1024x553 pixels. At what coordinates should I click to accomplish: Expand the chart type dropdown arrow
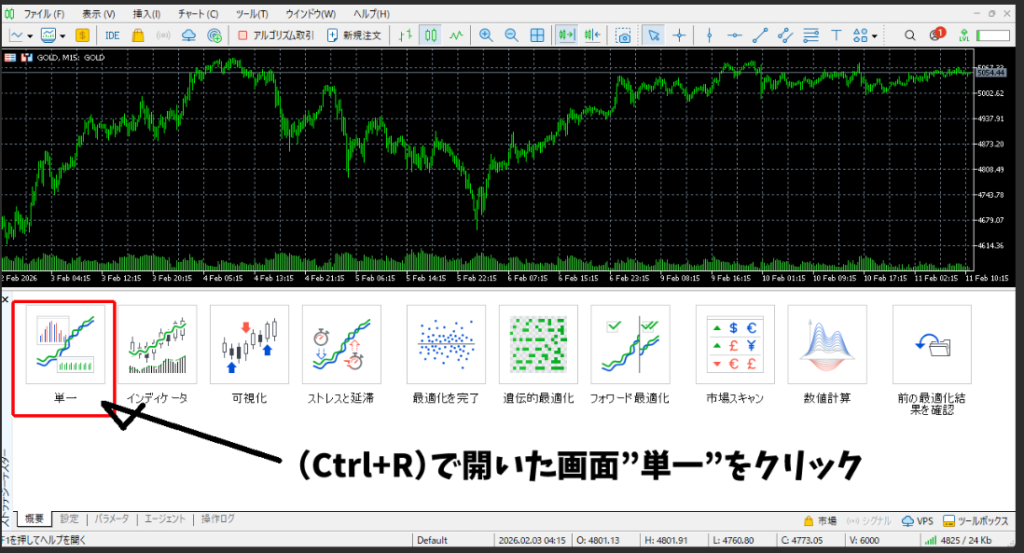click(x=32, y=35)
